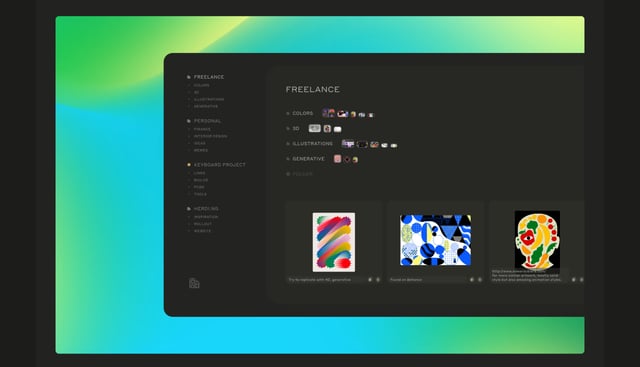
Task: Expand the GENERATIVE subfolder arrow in main panel
Action: click(288, 159)
